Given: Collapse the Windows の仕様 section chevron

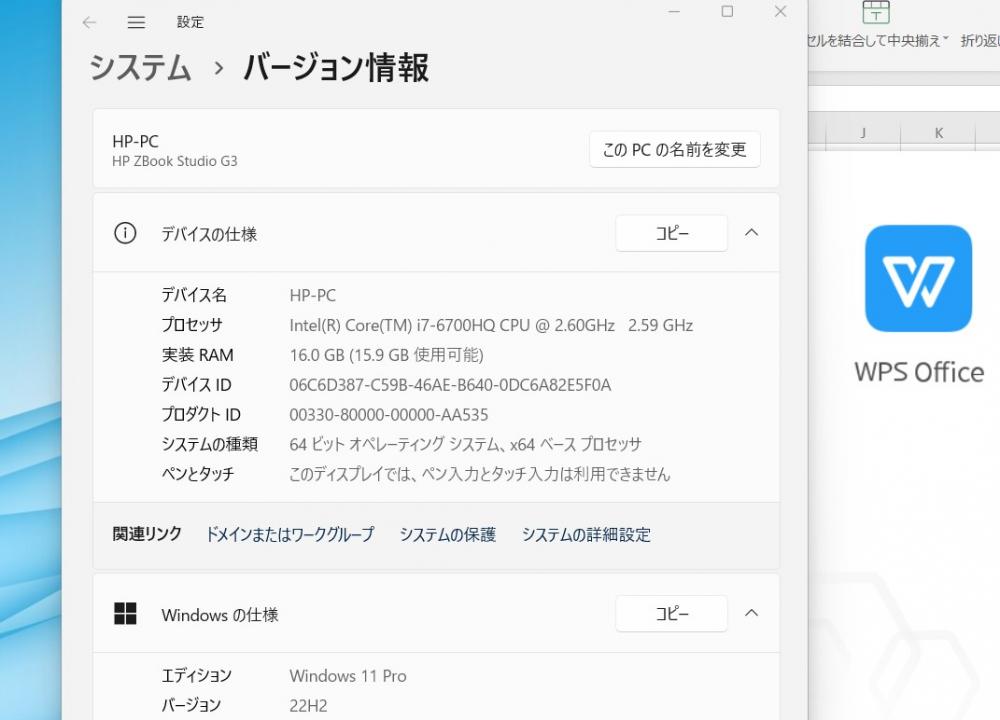Looking at the screenshot, I should (x=752, y=613).
